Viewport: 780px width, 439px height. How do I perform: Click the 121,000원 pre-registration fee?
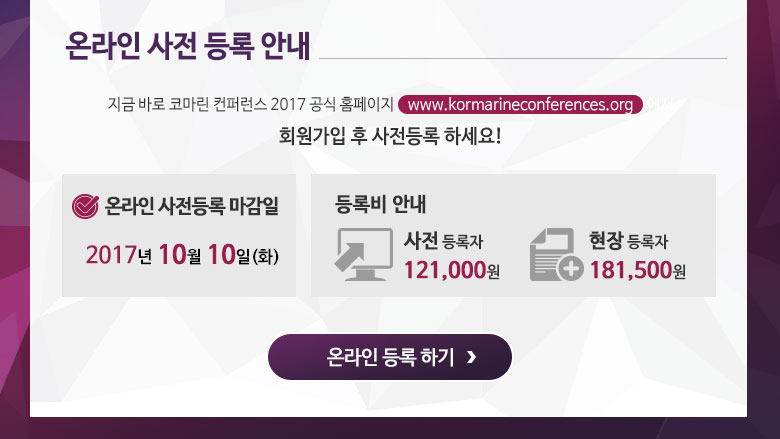[452, 270]
